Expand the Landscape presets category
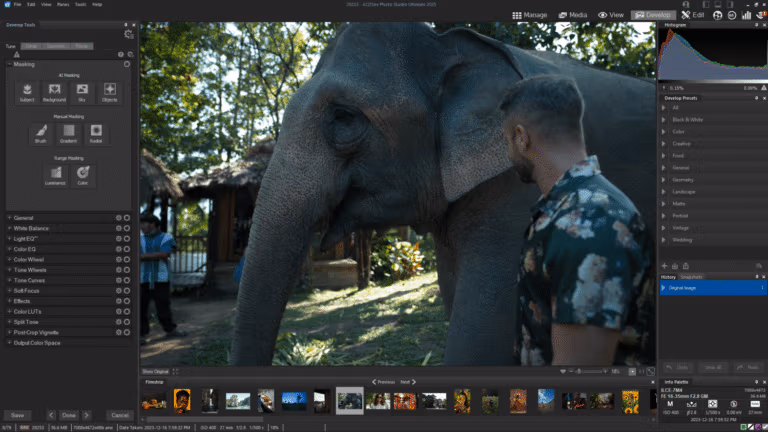 coord(664,192)
